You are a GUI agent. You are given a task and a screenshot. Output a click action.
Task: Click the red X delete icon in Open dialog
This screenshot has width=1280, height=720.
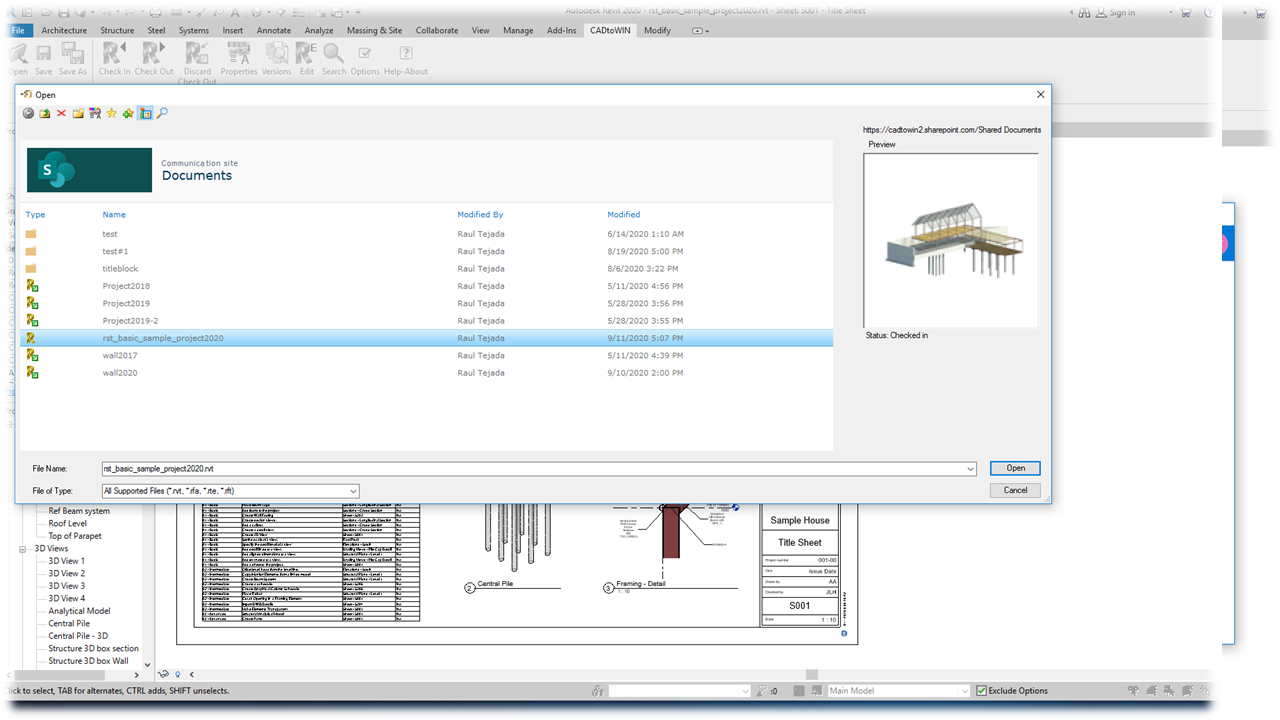[x=61, y=114]
